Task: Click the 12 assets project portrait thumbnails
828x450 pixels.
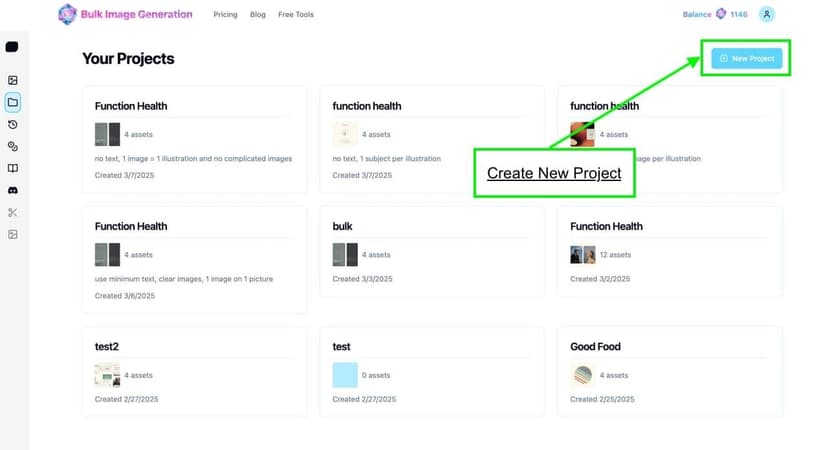Action: pos(582,255)
